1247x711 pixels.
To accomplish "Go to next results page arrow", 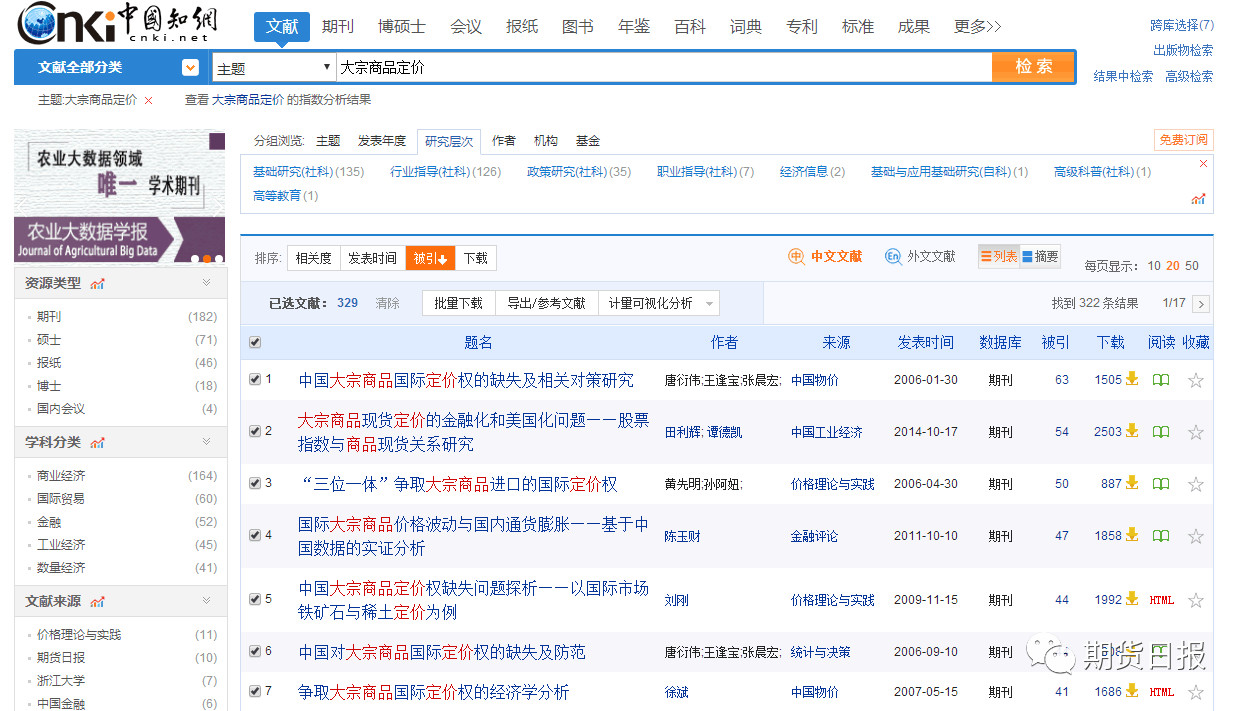I will [1201, 304].
